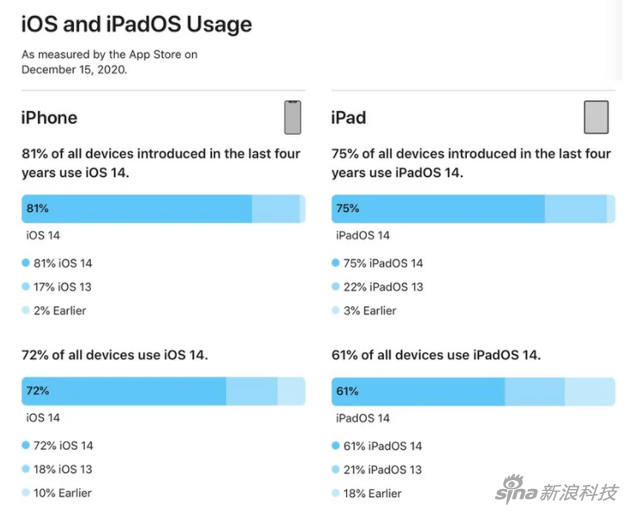Click the iPhone device icon

pos(292,117)
